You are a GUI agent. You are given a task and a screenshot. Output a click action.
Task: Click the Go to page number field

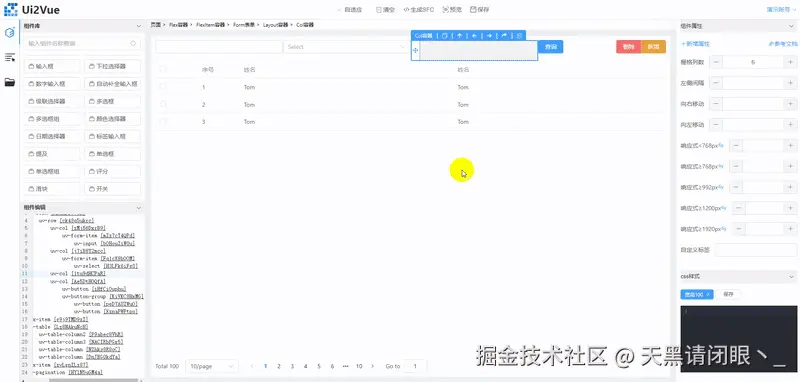point(415,366)
